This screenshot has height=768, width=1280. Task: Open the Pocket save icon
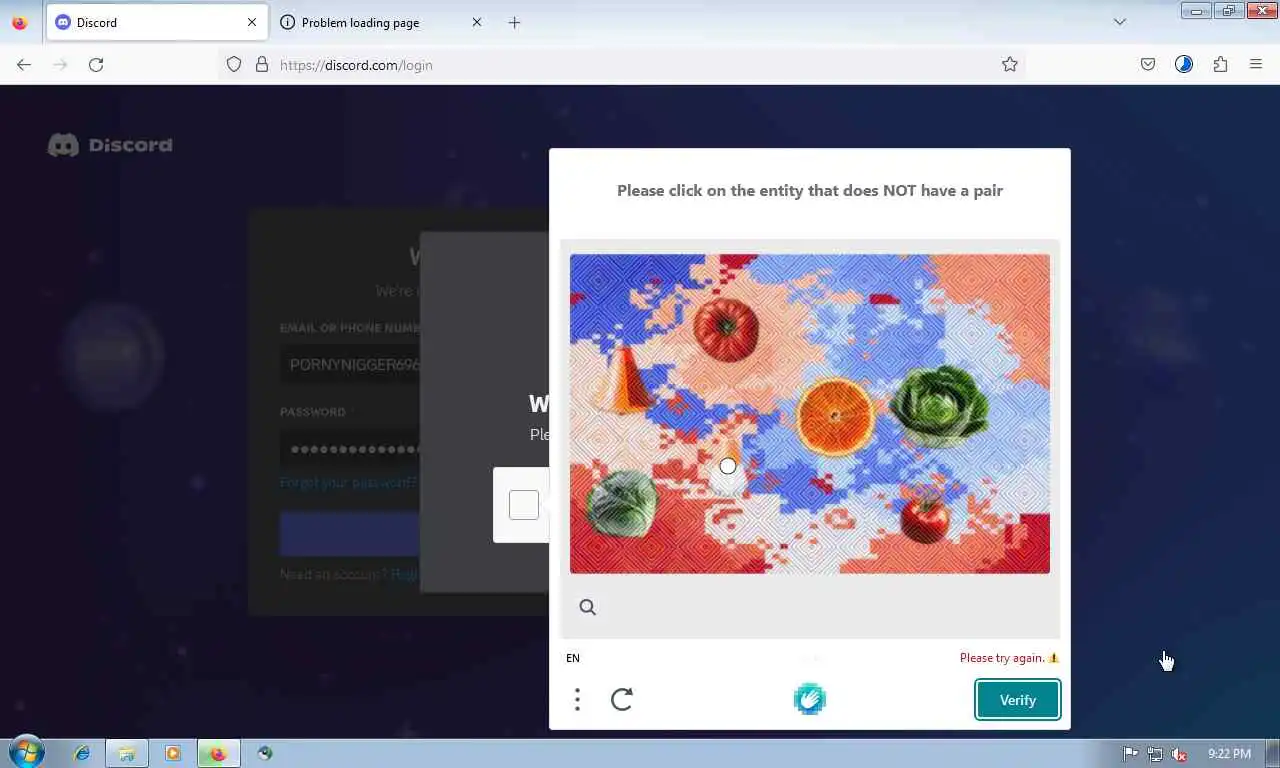[x=1148, y=64]
